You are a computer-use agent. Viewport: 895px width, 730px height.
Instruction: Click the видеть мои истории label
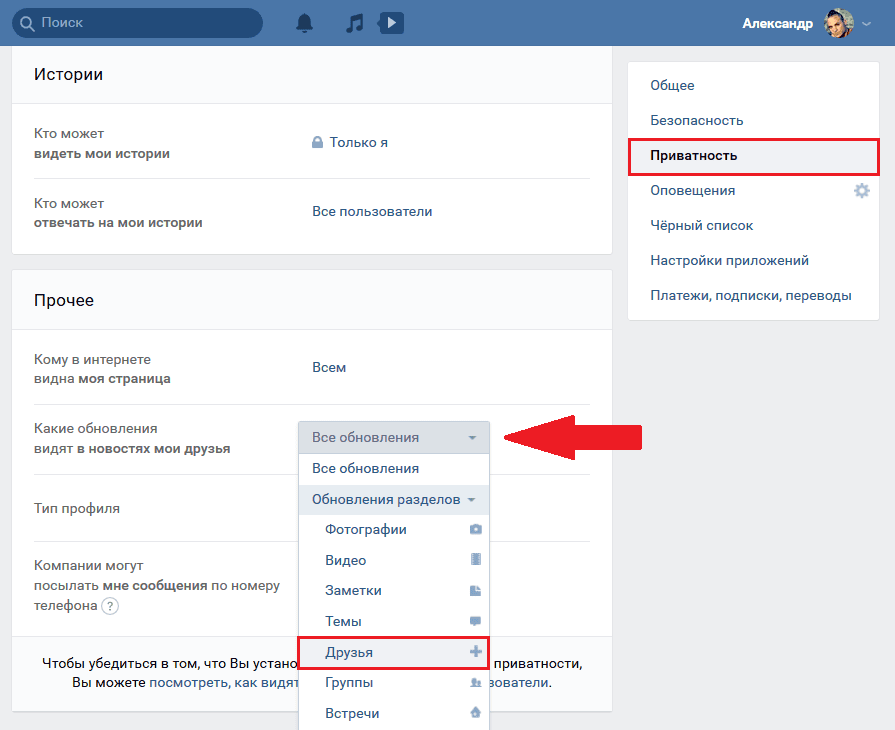pyautogui.click(x=102, y=154)
